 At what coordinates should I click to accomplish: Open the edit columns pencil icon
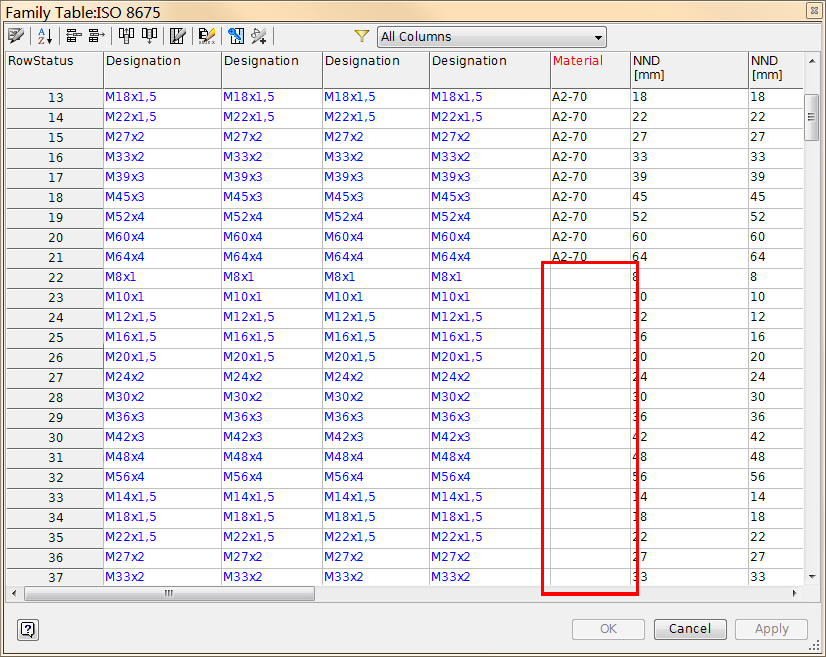(x=178, y=36)
